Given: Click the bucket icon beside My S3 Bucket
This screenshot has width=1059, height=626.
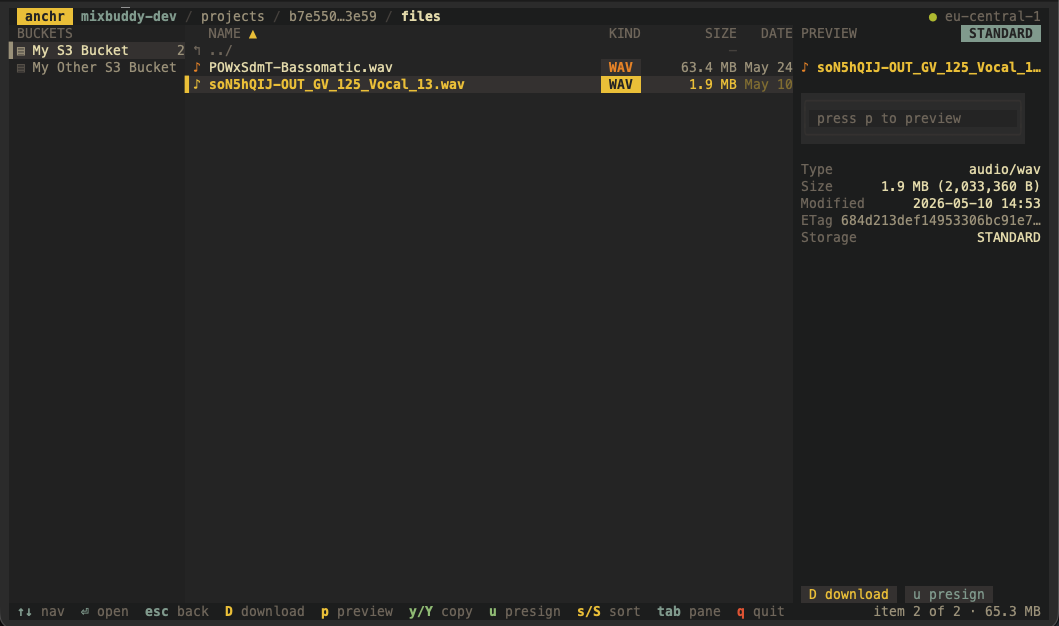Looking at the screenshot, I should pos(21,51).
